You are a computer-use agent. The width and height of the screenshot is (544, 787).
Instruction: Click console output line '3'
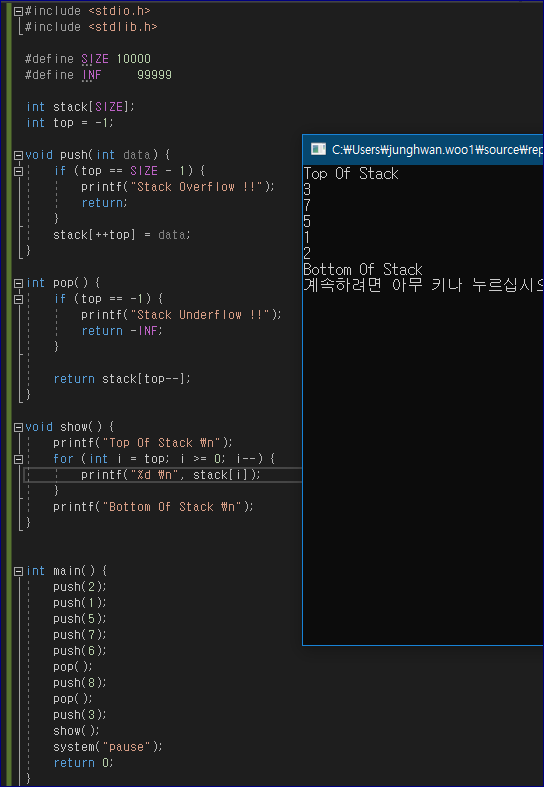307,190
